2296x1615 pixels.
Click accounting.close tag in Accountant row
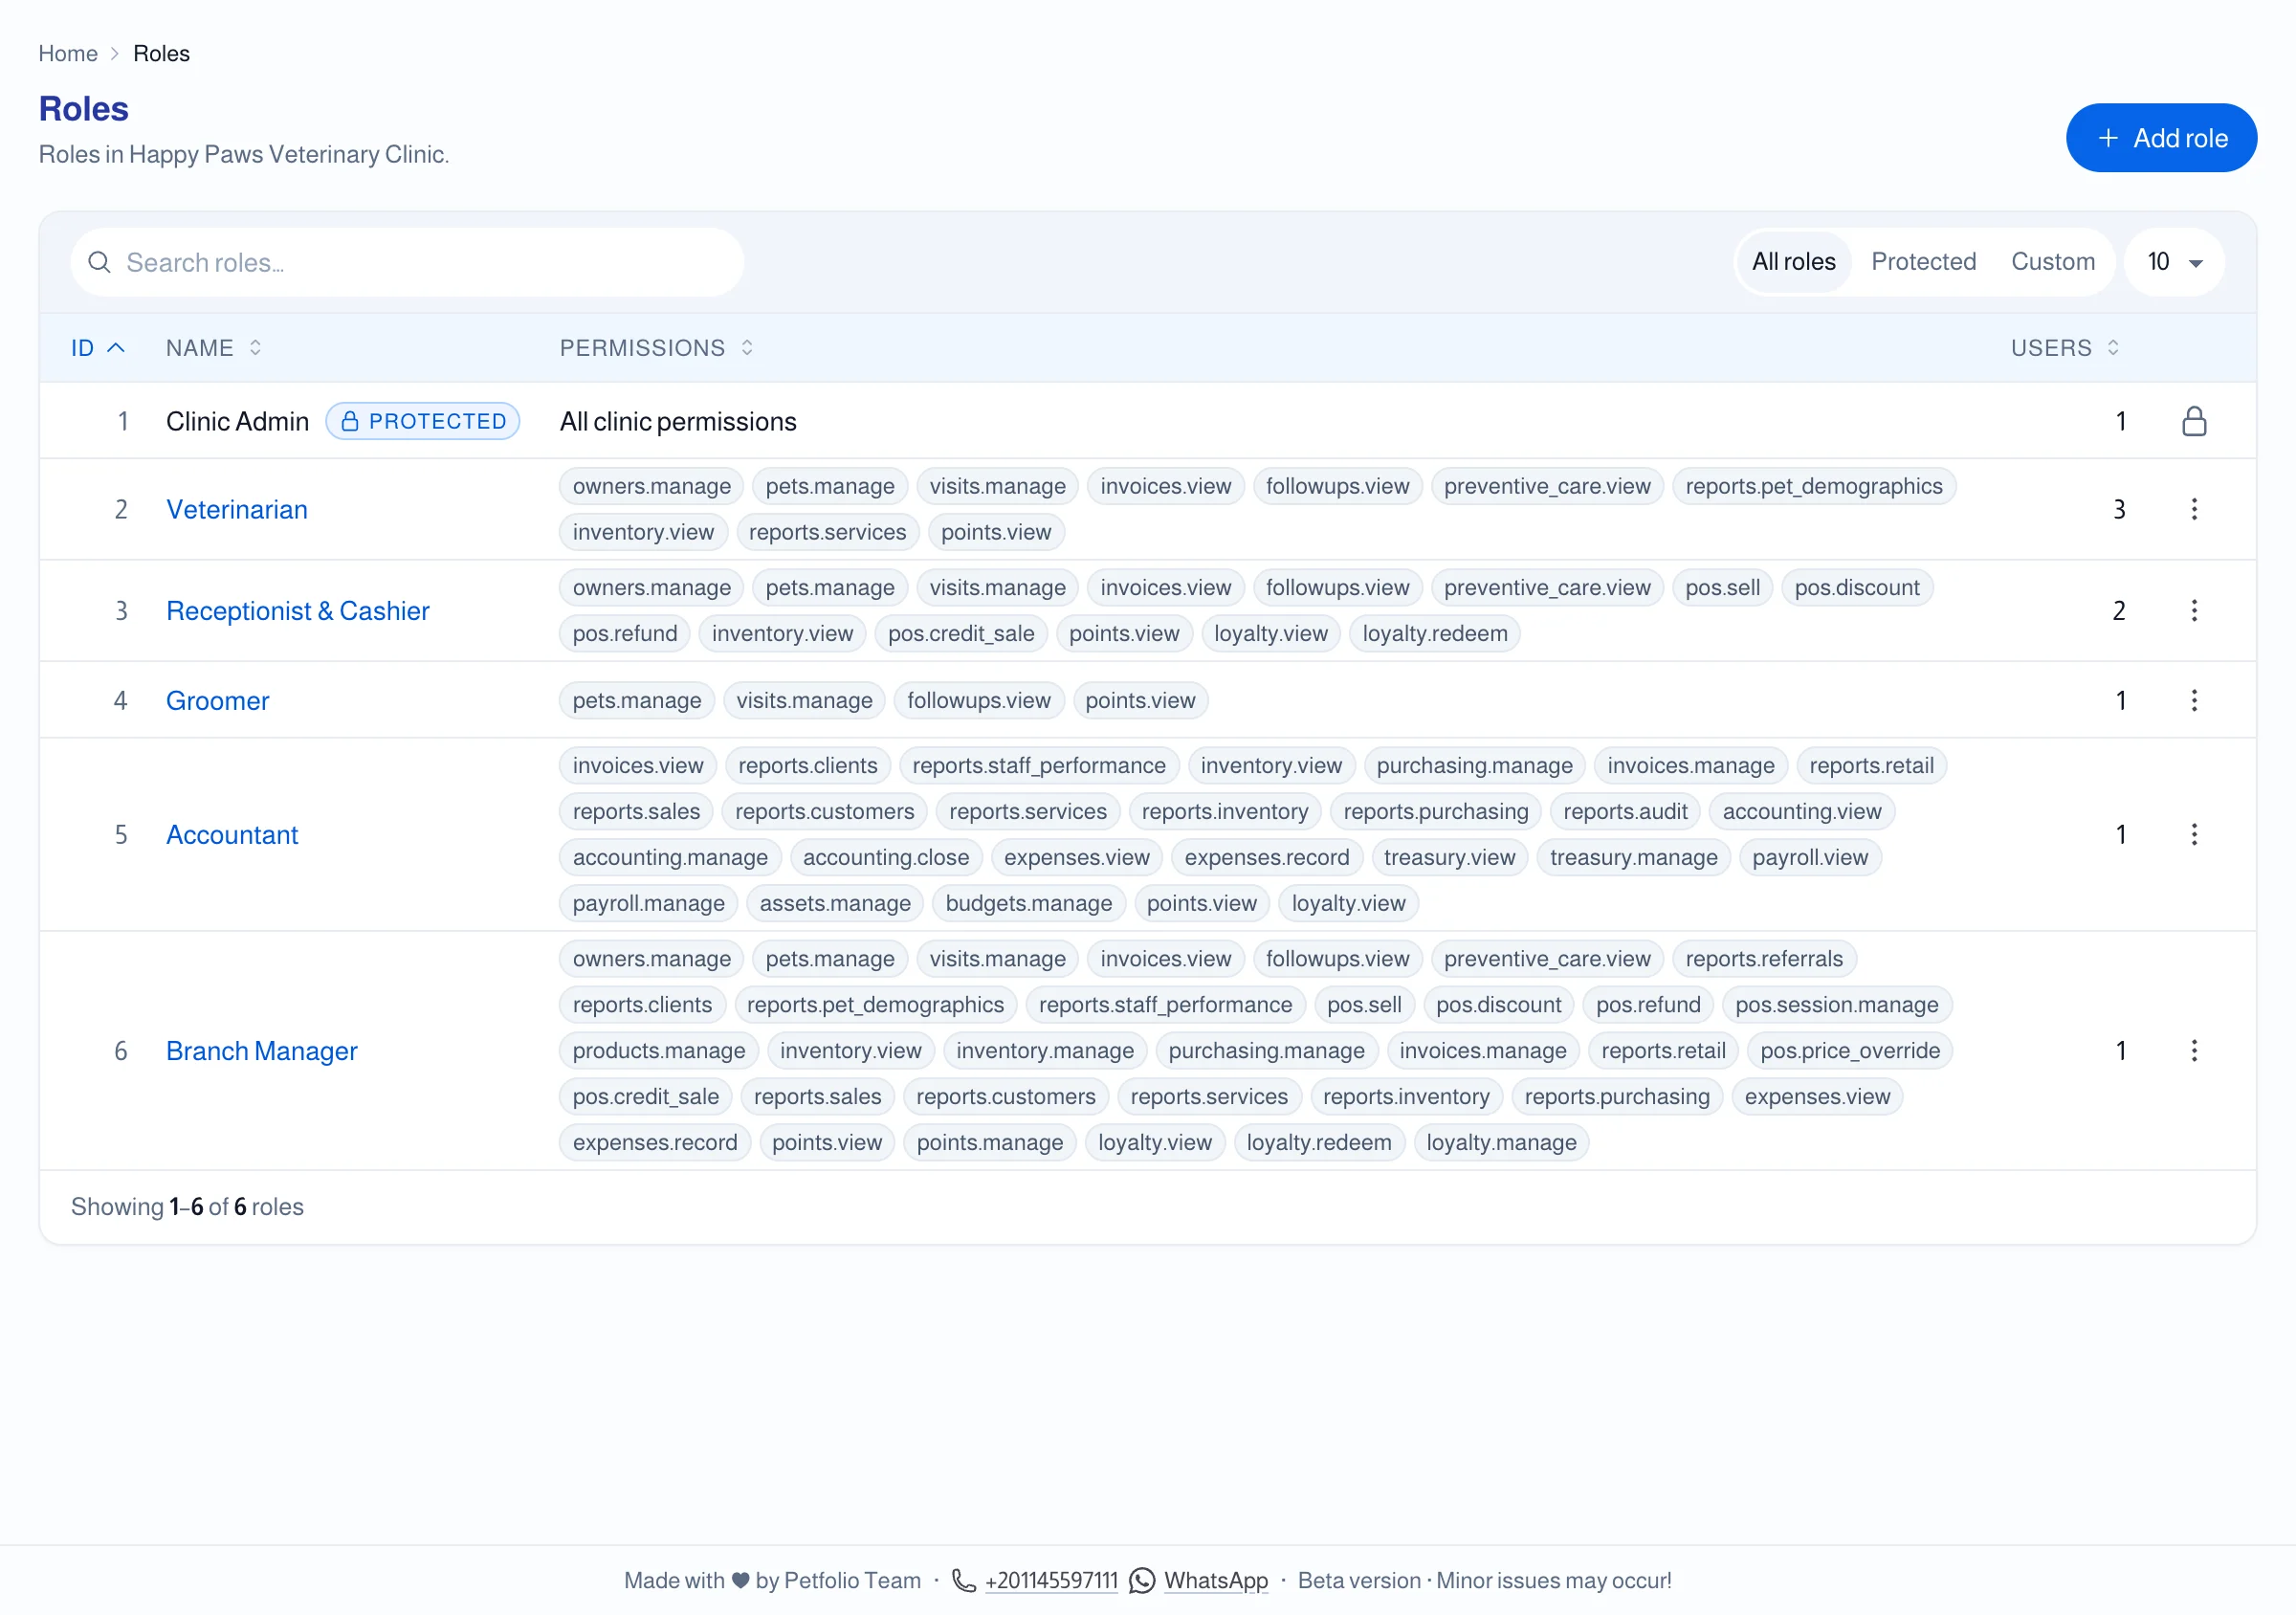point(885,857)
